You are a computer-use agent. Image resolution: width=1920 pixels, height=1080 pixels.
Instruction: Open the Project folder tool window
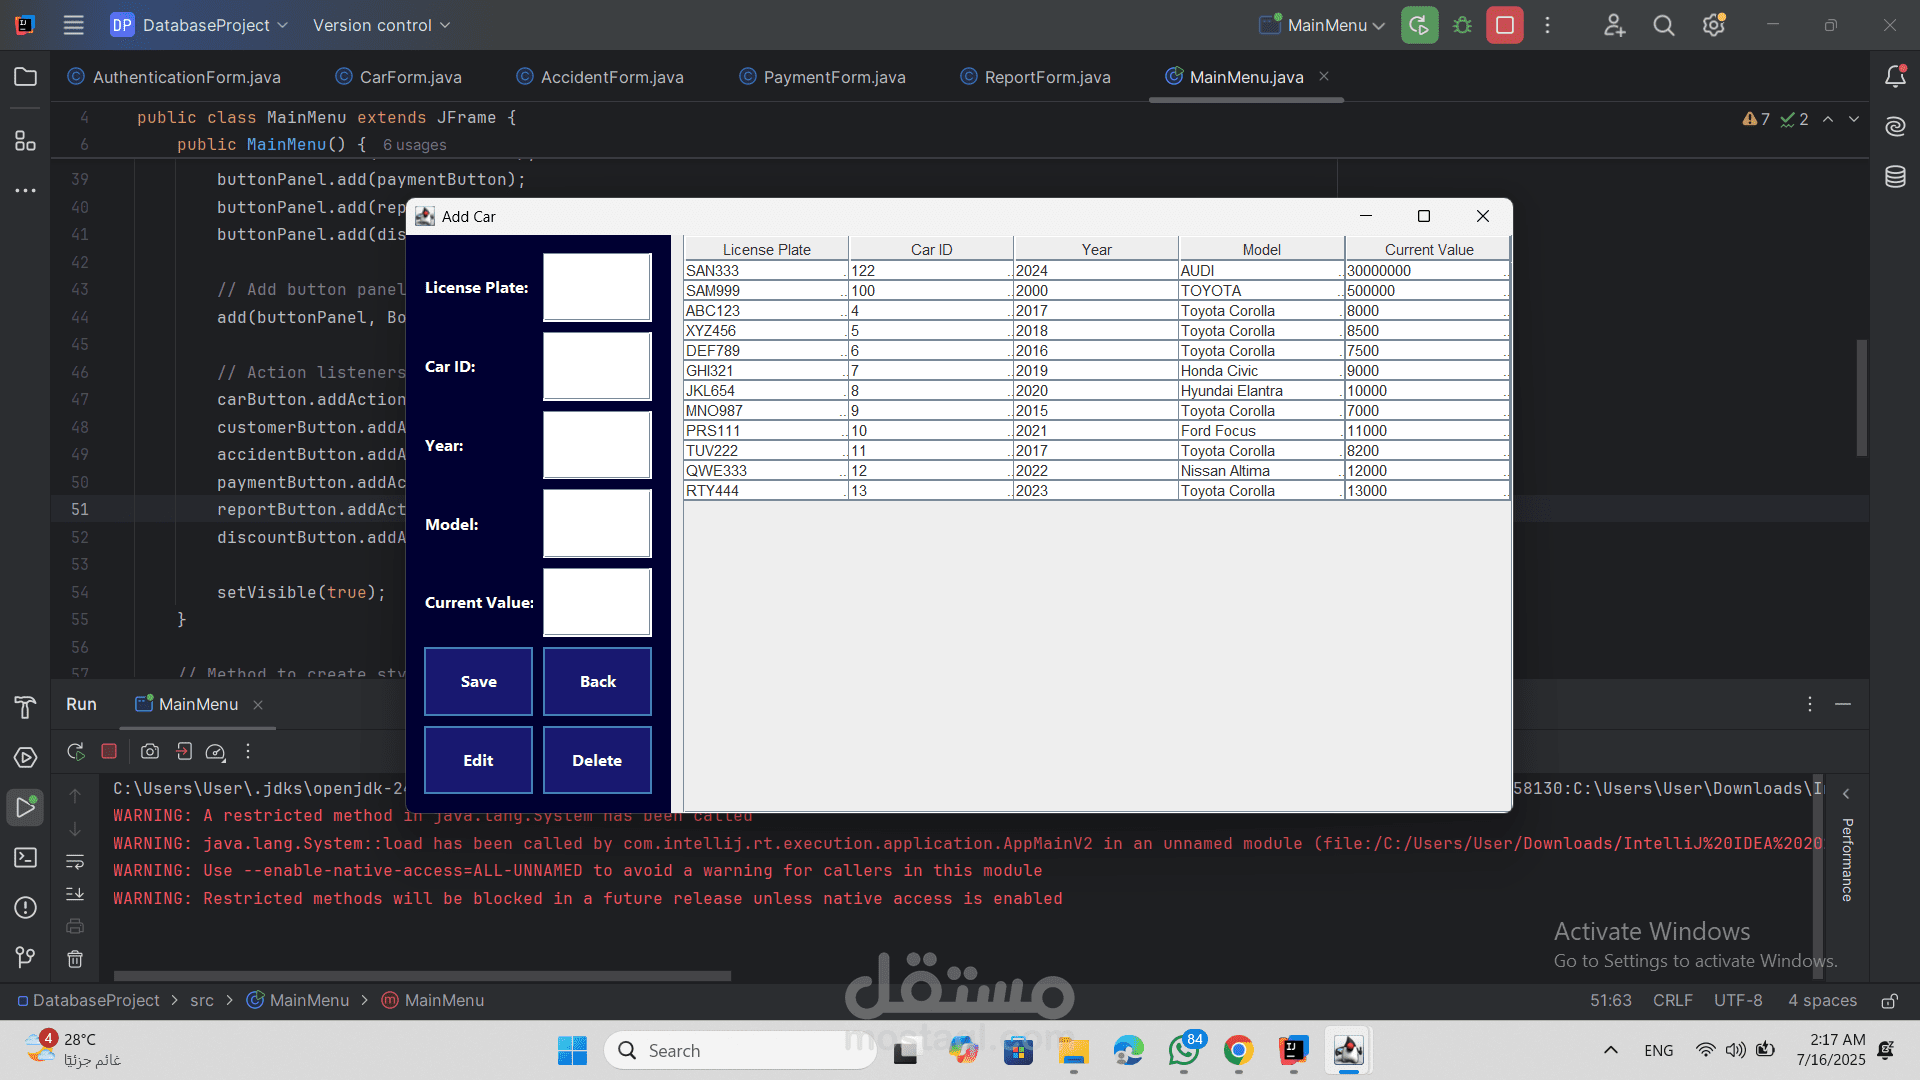(25, 77)
